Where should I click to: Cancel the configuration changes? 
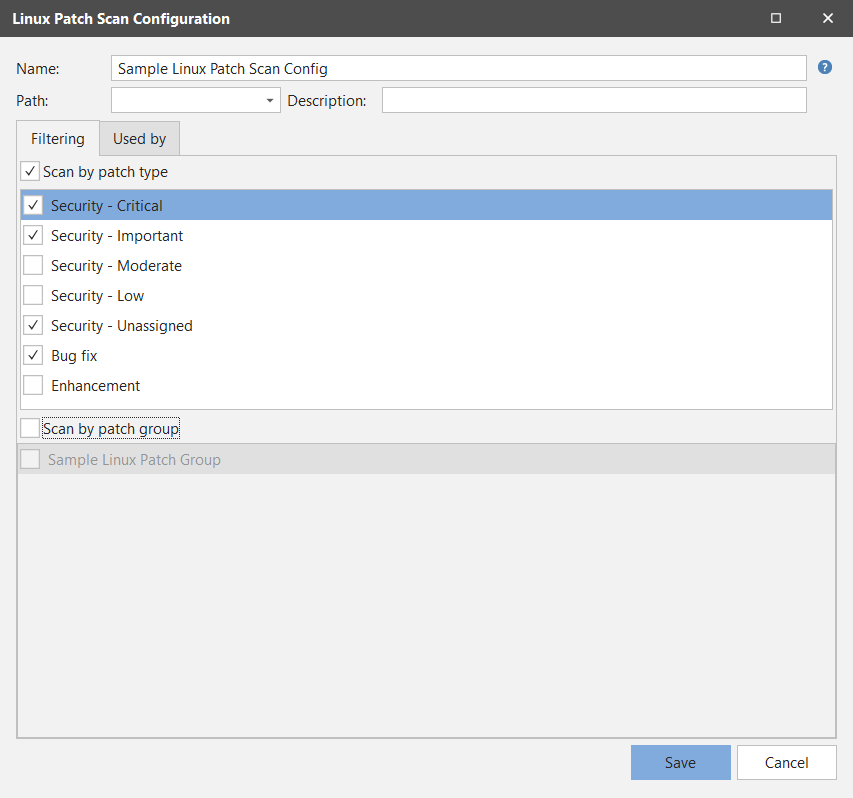tap(786, 762)
